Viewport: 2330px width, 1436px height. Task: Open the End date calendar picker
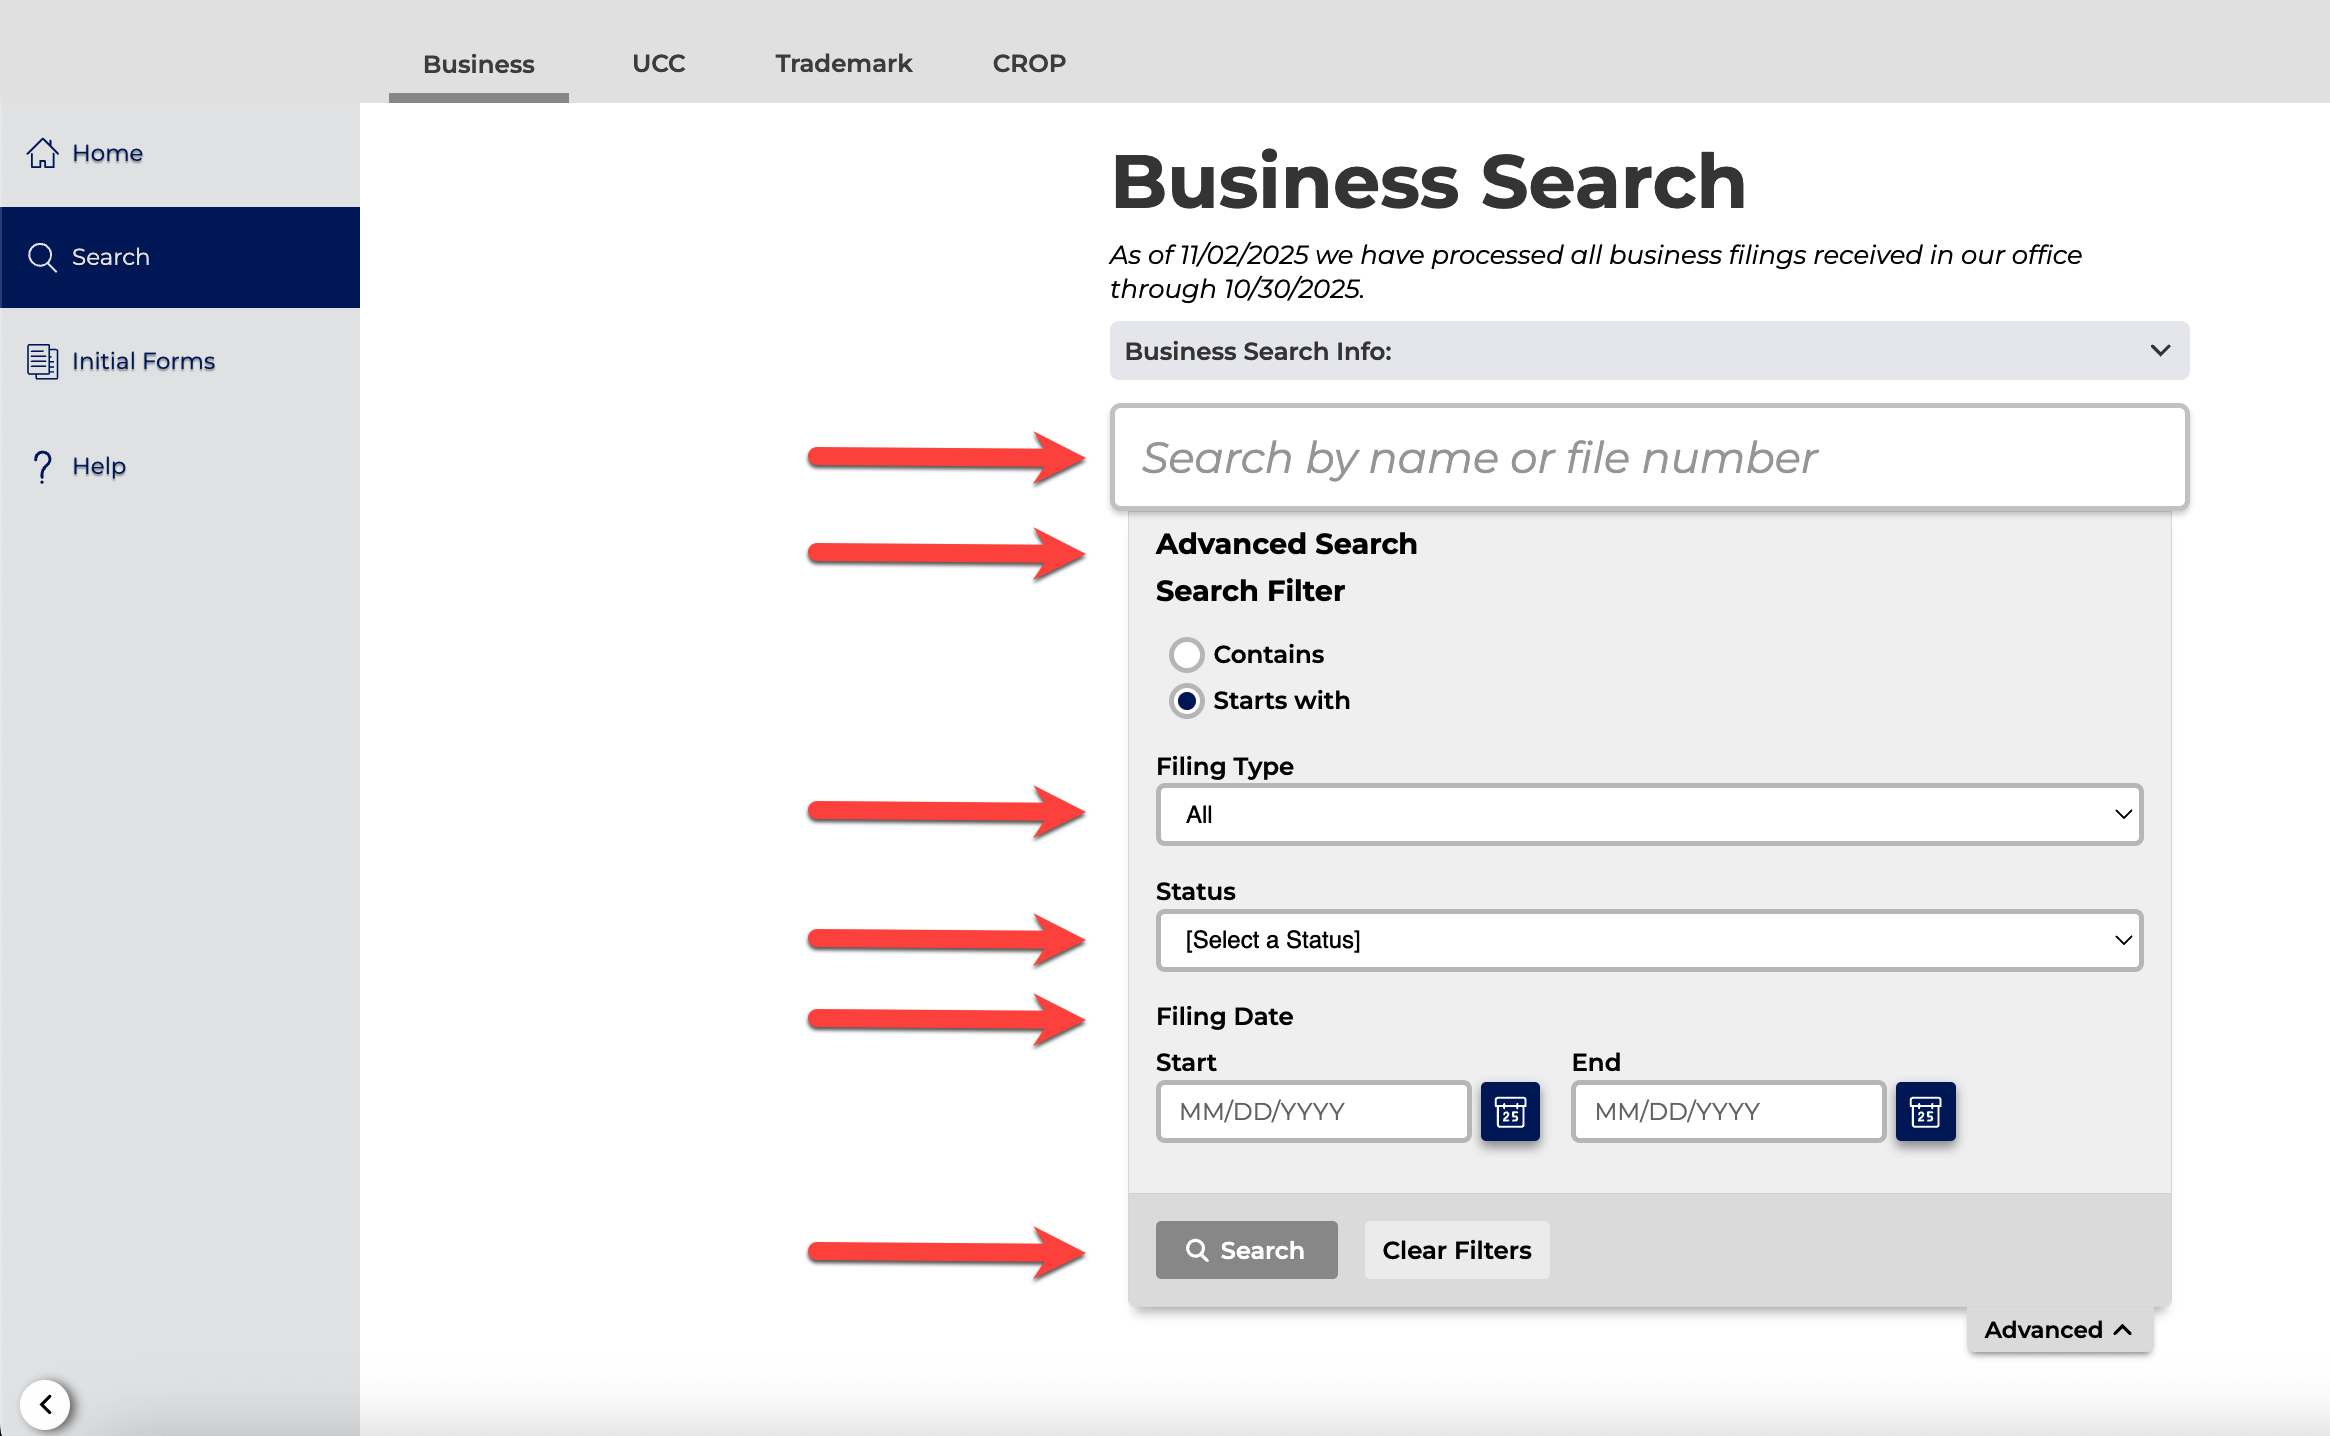pos(1925,1111)
